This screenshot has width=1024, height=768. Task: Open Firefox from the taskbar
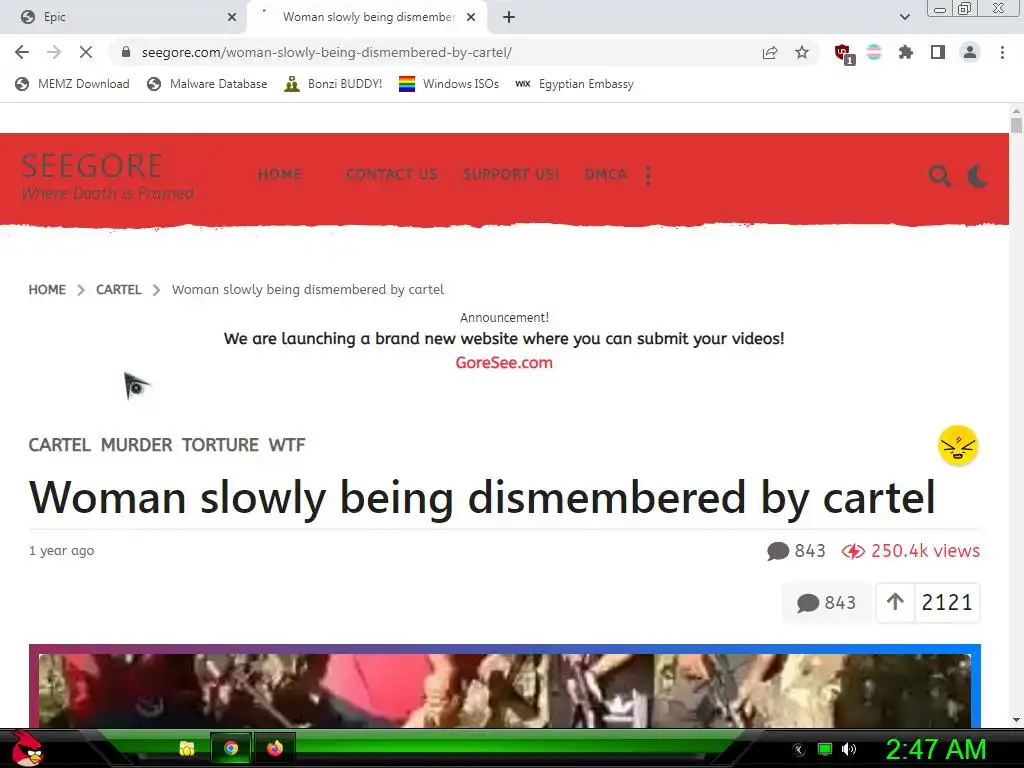click(275, 748)
